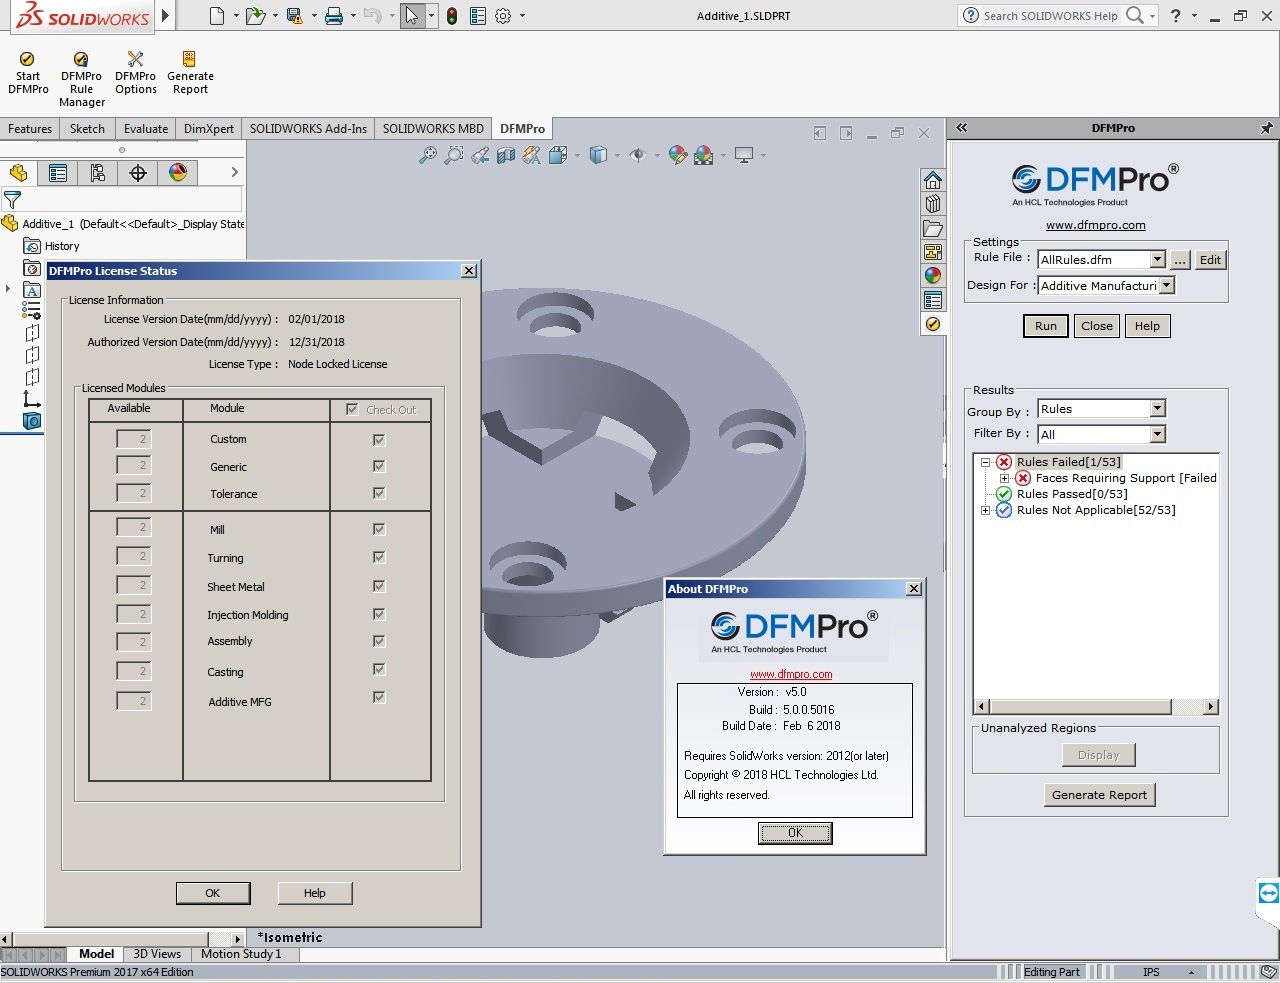Image resolution: width=1280 pixels, height=983 pixels.
Task: Click Generate Report in the ribbon
Action: point(190,73)
